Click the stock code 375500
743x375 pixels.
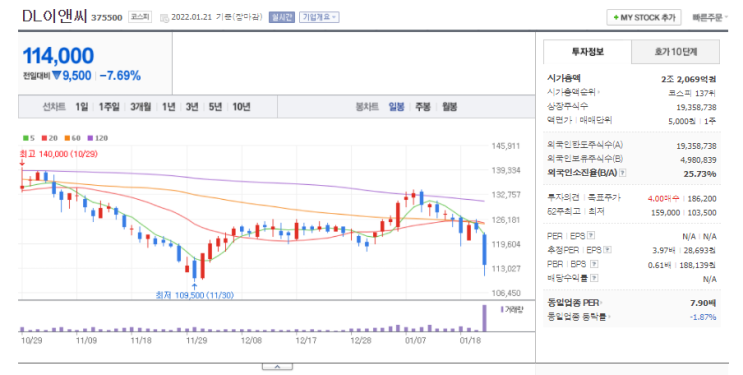(x=107, y=18)
